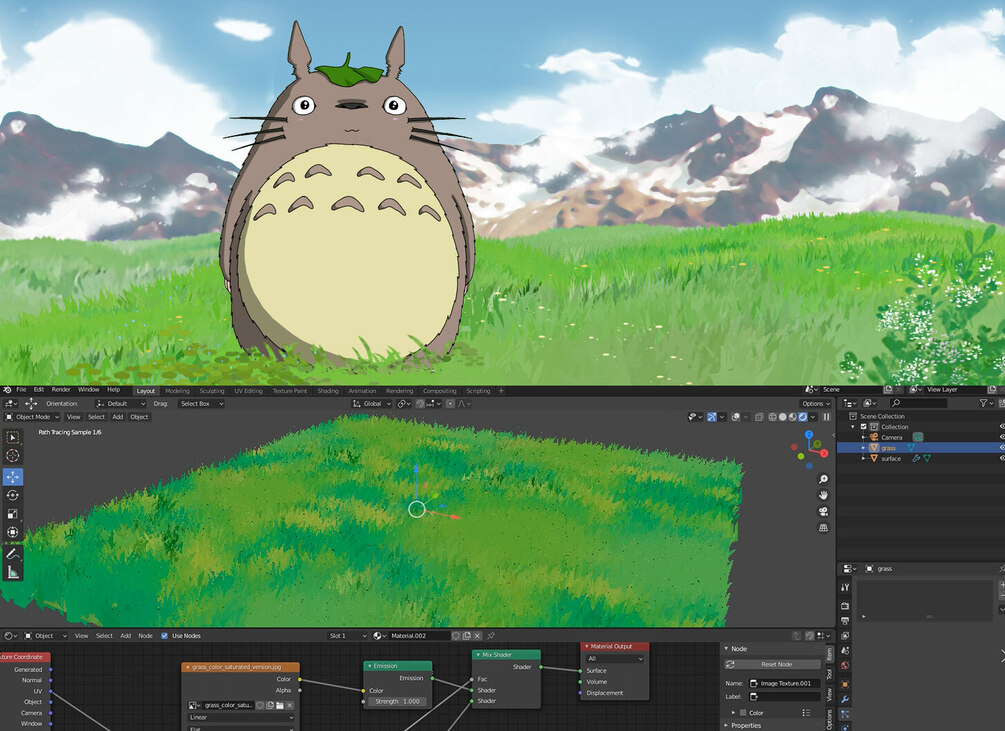This screenshot has height=731, width=1005.
Task: Select the Scale tool
Action: 13,514
